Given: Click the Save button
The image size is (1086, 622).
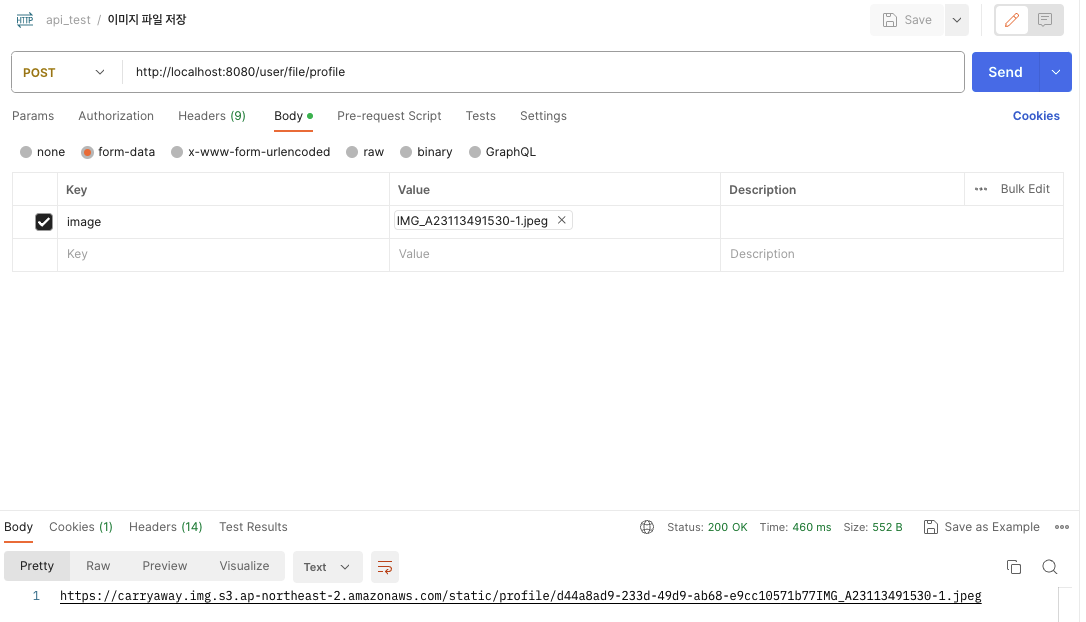Looking at the screenshot, I should (x=907, y=20).
